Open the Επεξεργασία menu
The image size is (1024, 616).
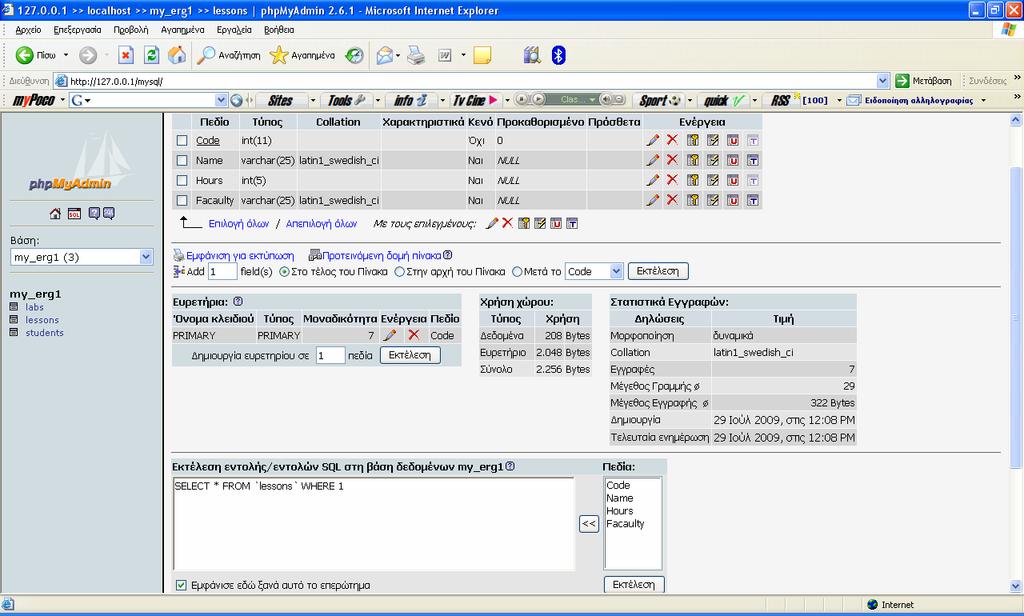pos(77,30)
